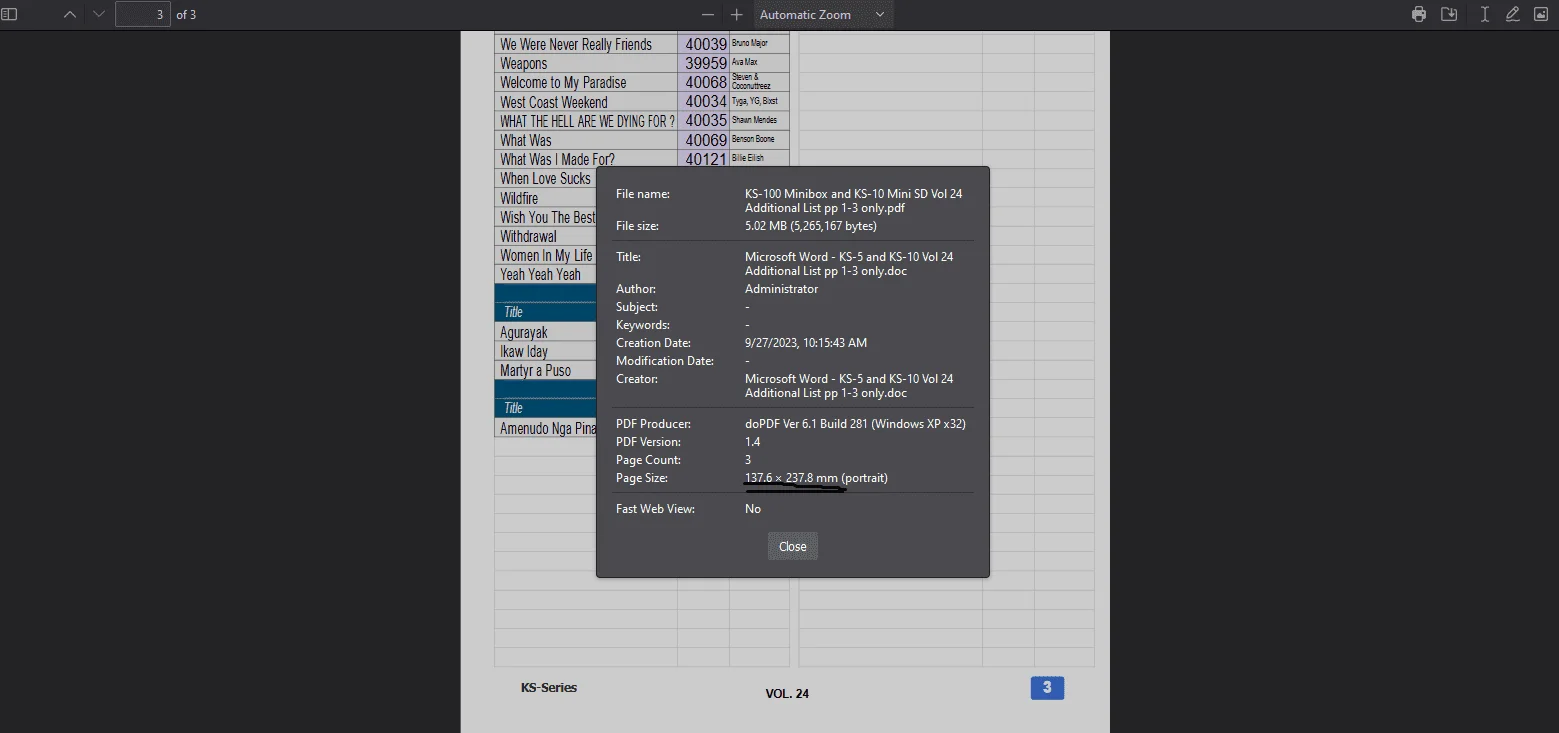Select the text annotation tool
Viewport: 1559px width, 733px height.
pyautogui.click(x=1484, y=15)
